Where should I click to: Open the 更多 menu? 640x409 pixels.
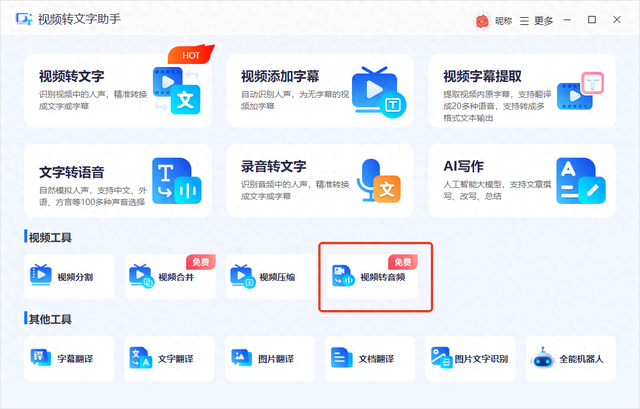point(544,21)
